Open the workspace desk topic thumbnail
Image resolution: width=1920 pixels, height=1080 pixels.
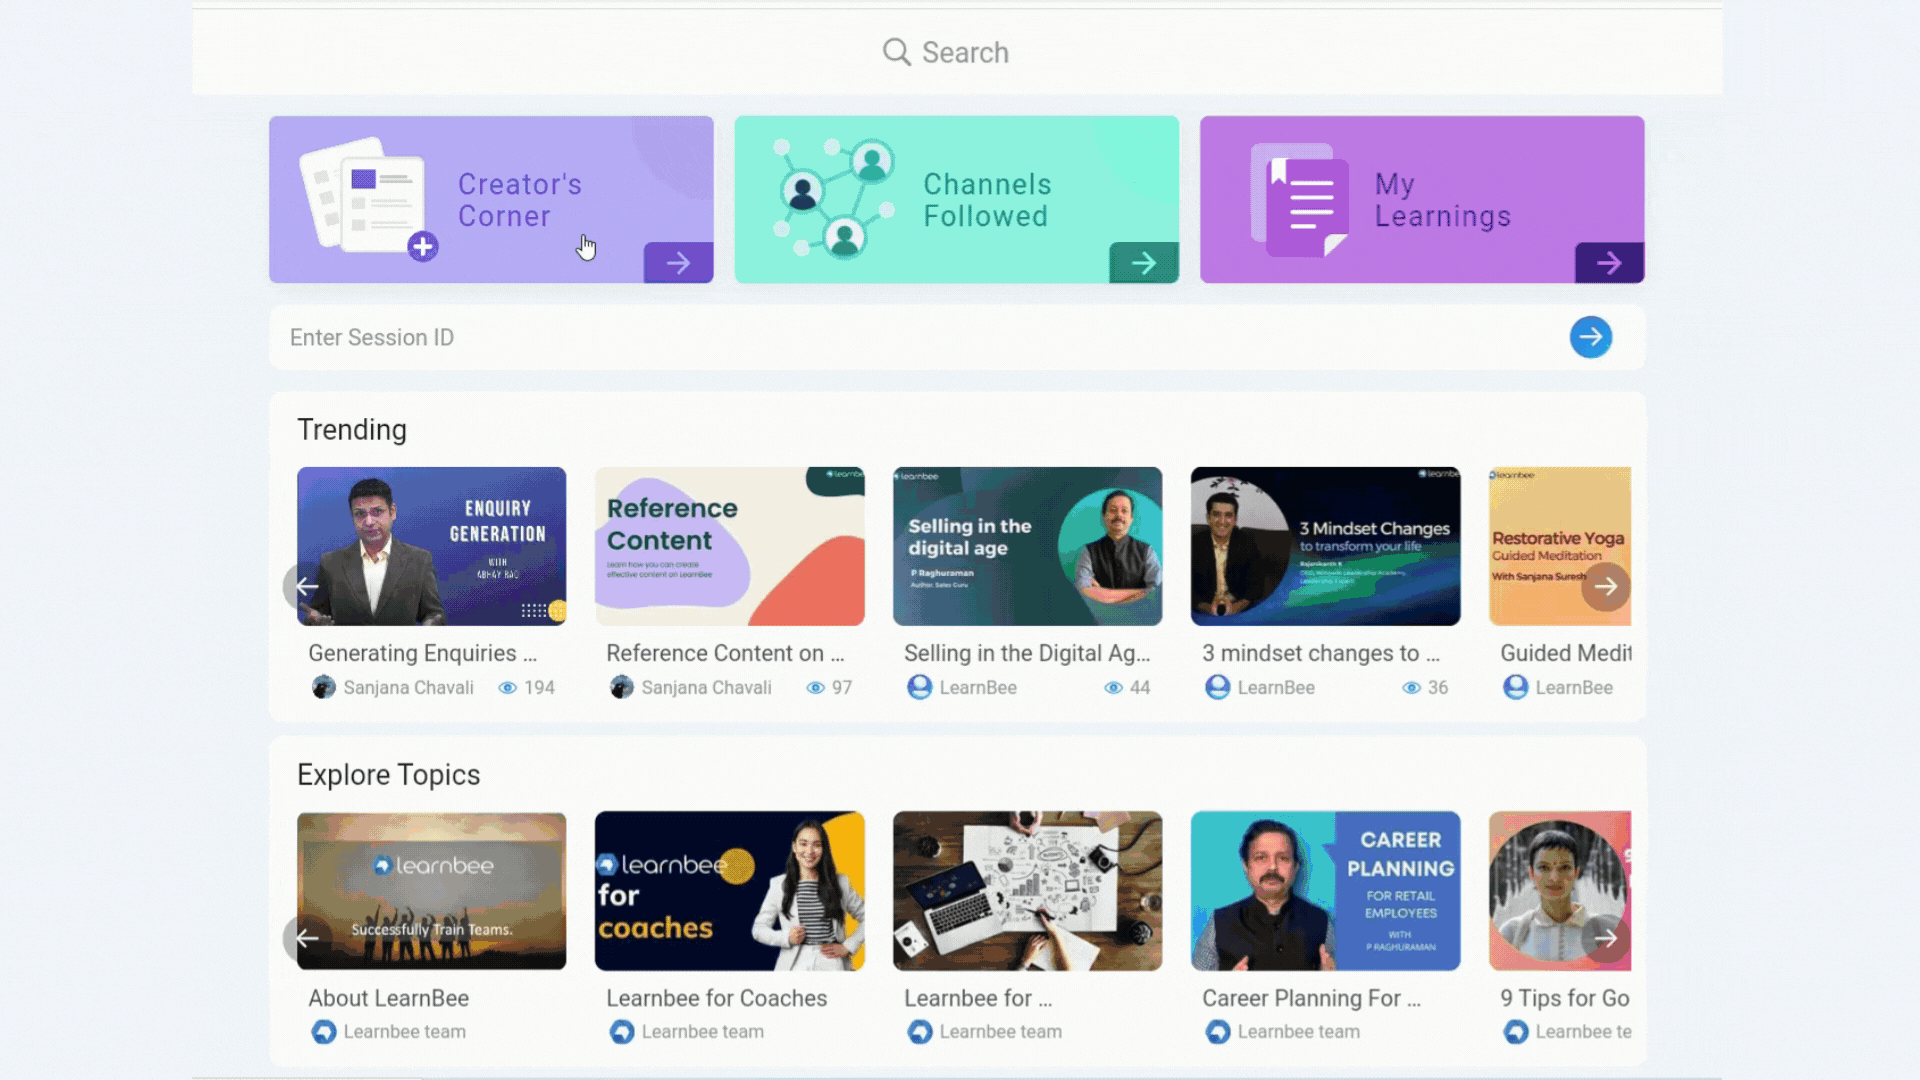point(1027,891)
